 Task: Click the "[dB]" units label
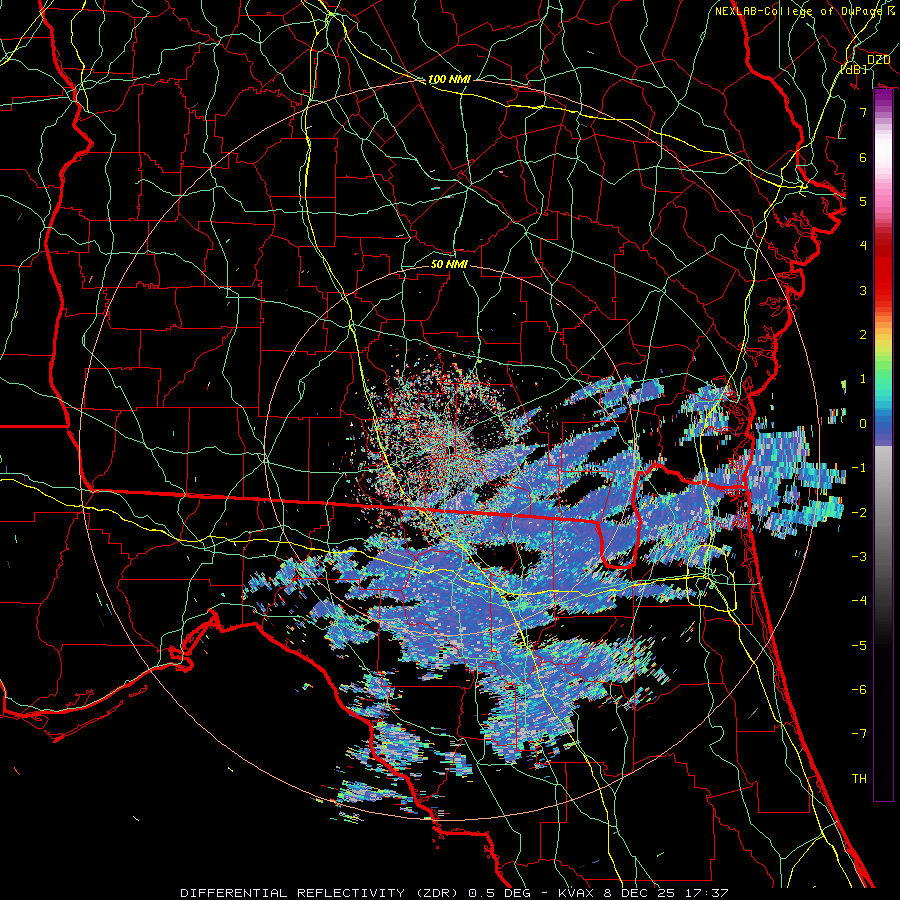click(x=854, y=69)
